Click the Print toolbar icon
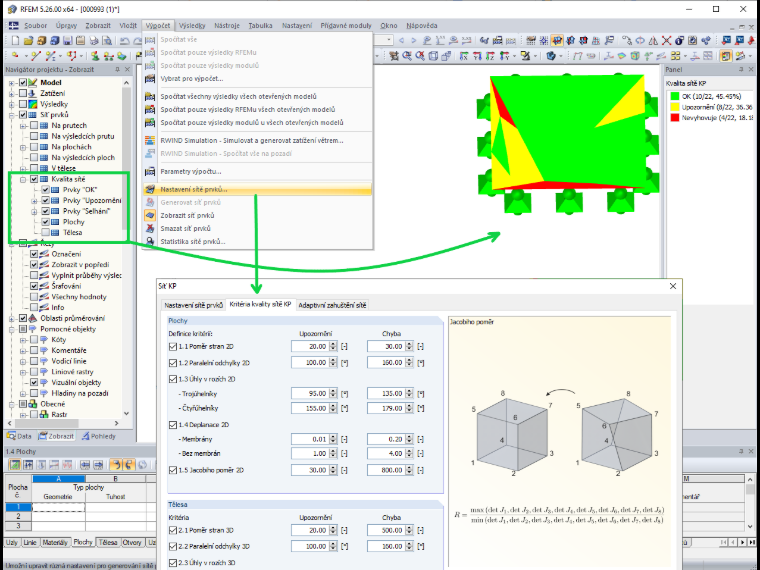Viewport: 760px width, 570px height. tap(95, 40)
